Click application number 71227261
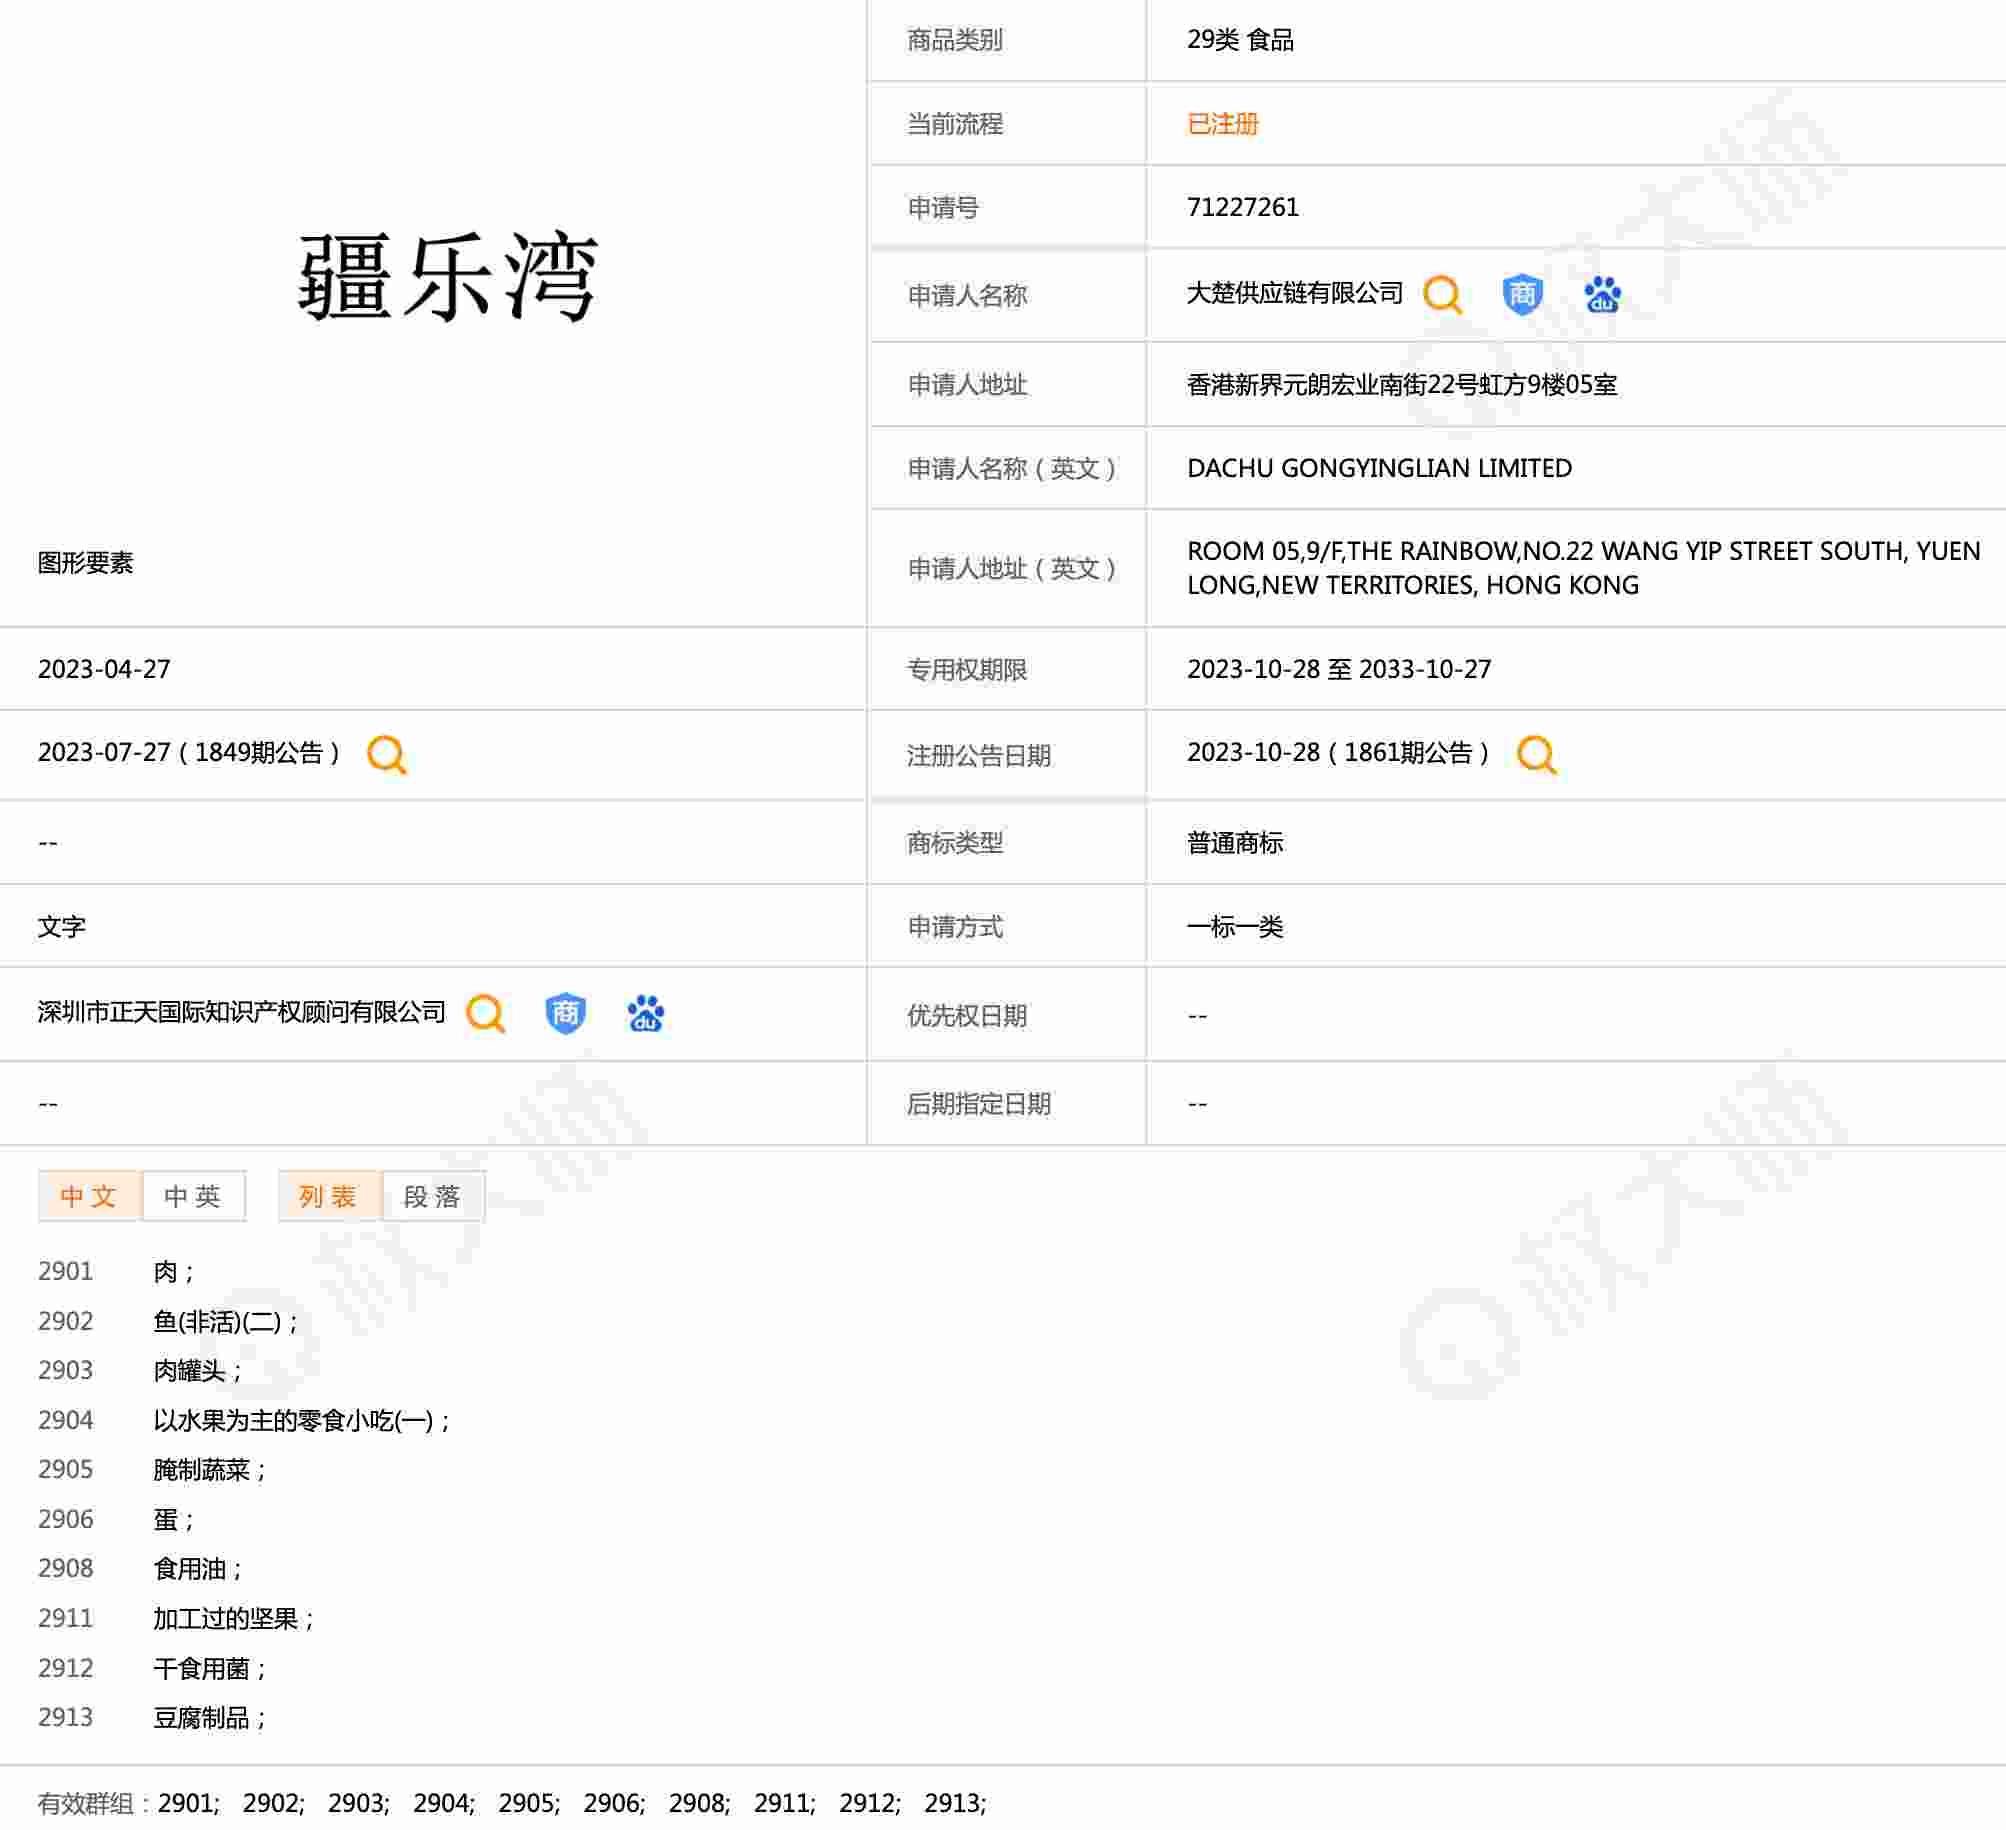 coord(1242,207)
